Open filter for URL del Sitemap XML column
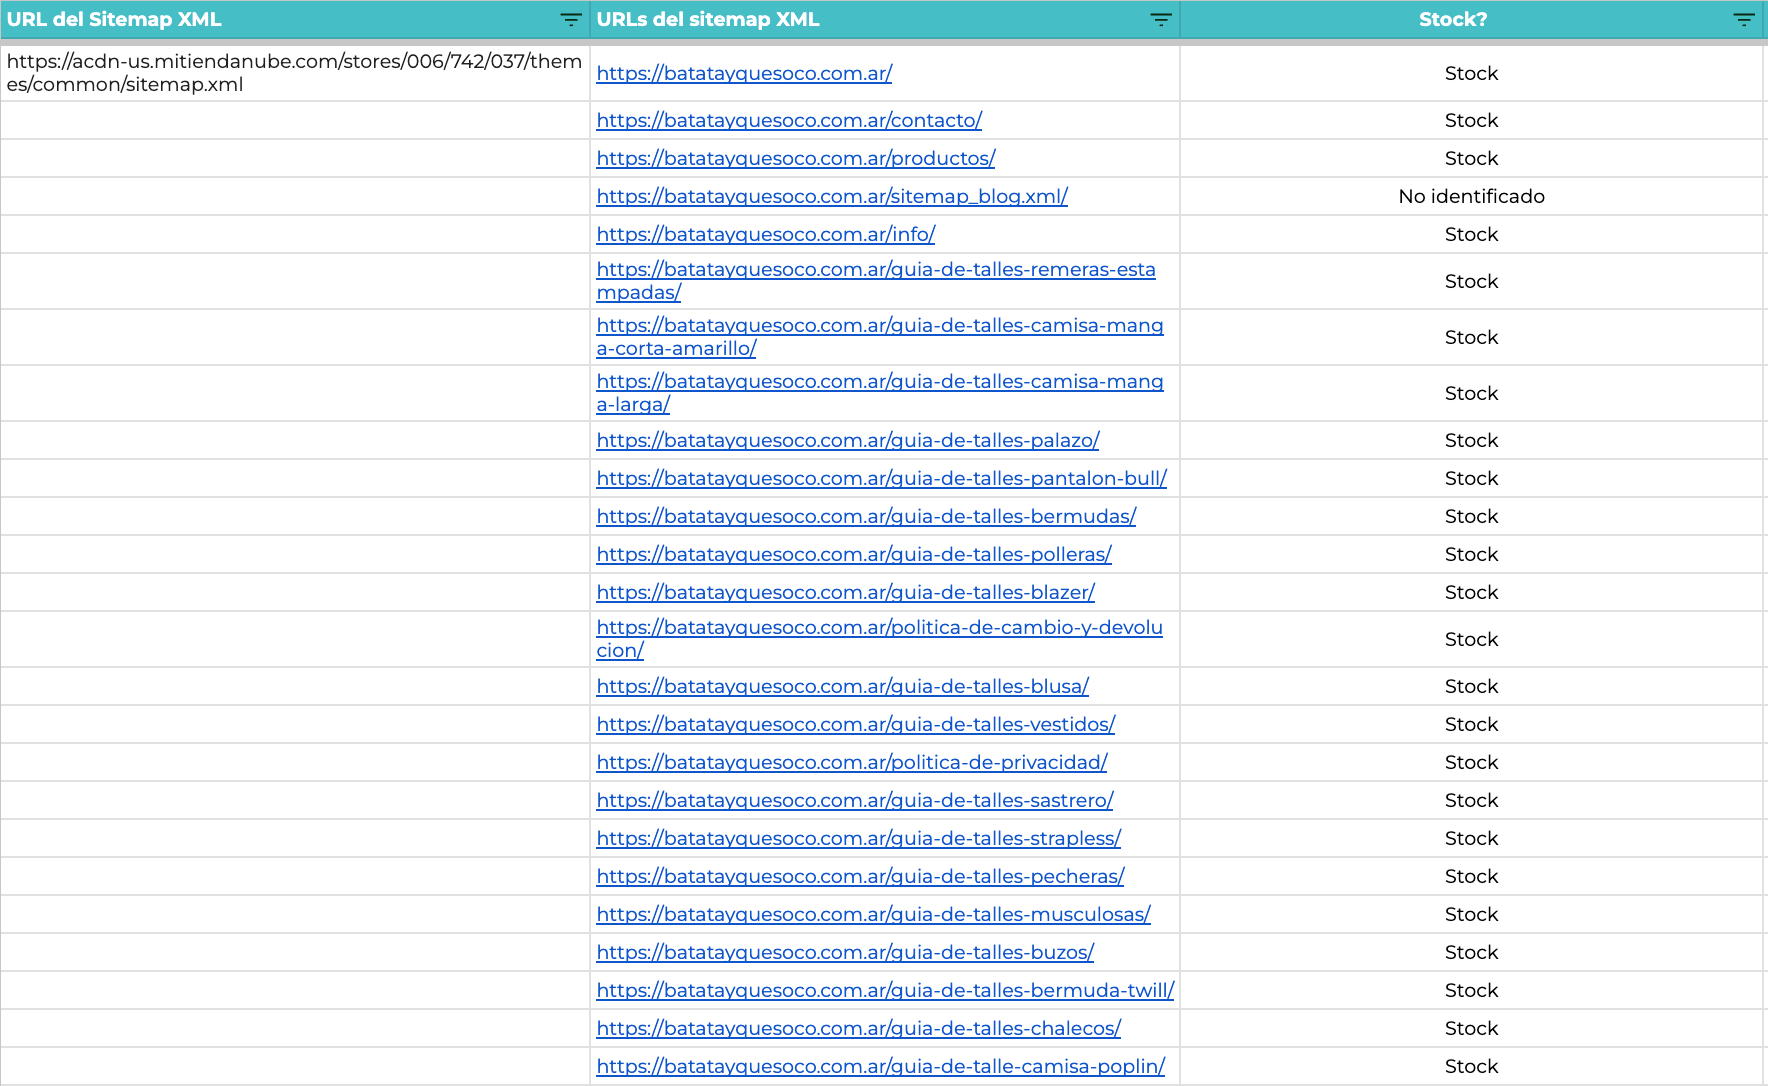The width and height of the screenshot is (1768, 1086). [571, 20]
